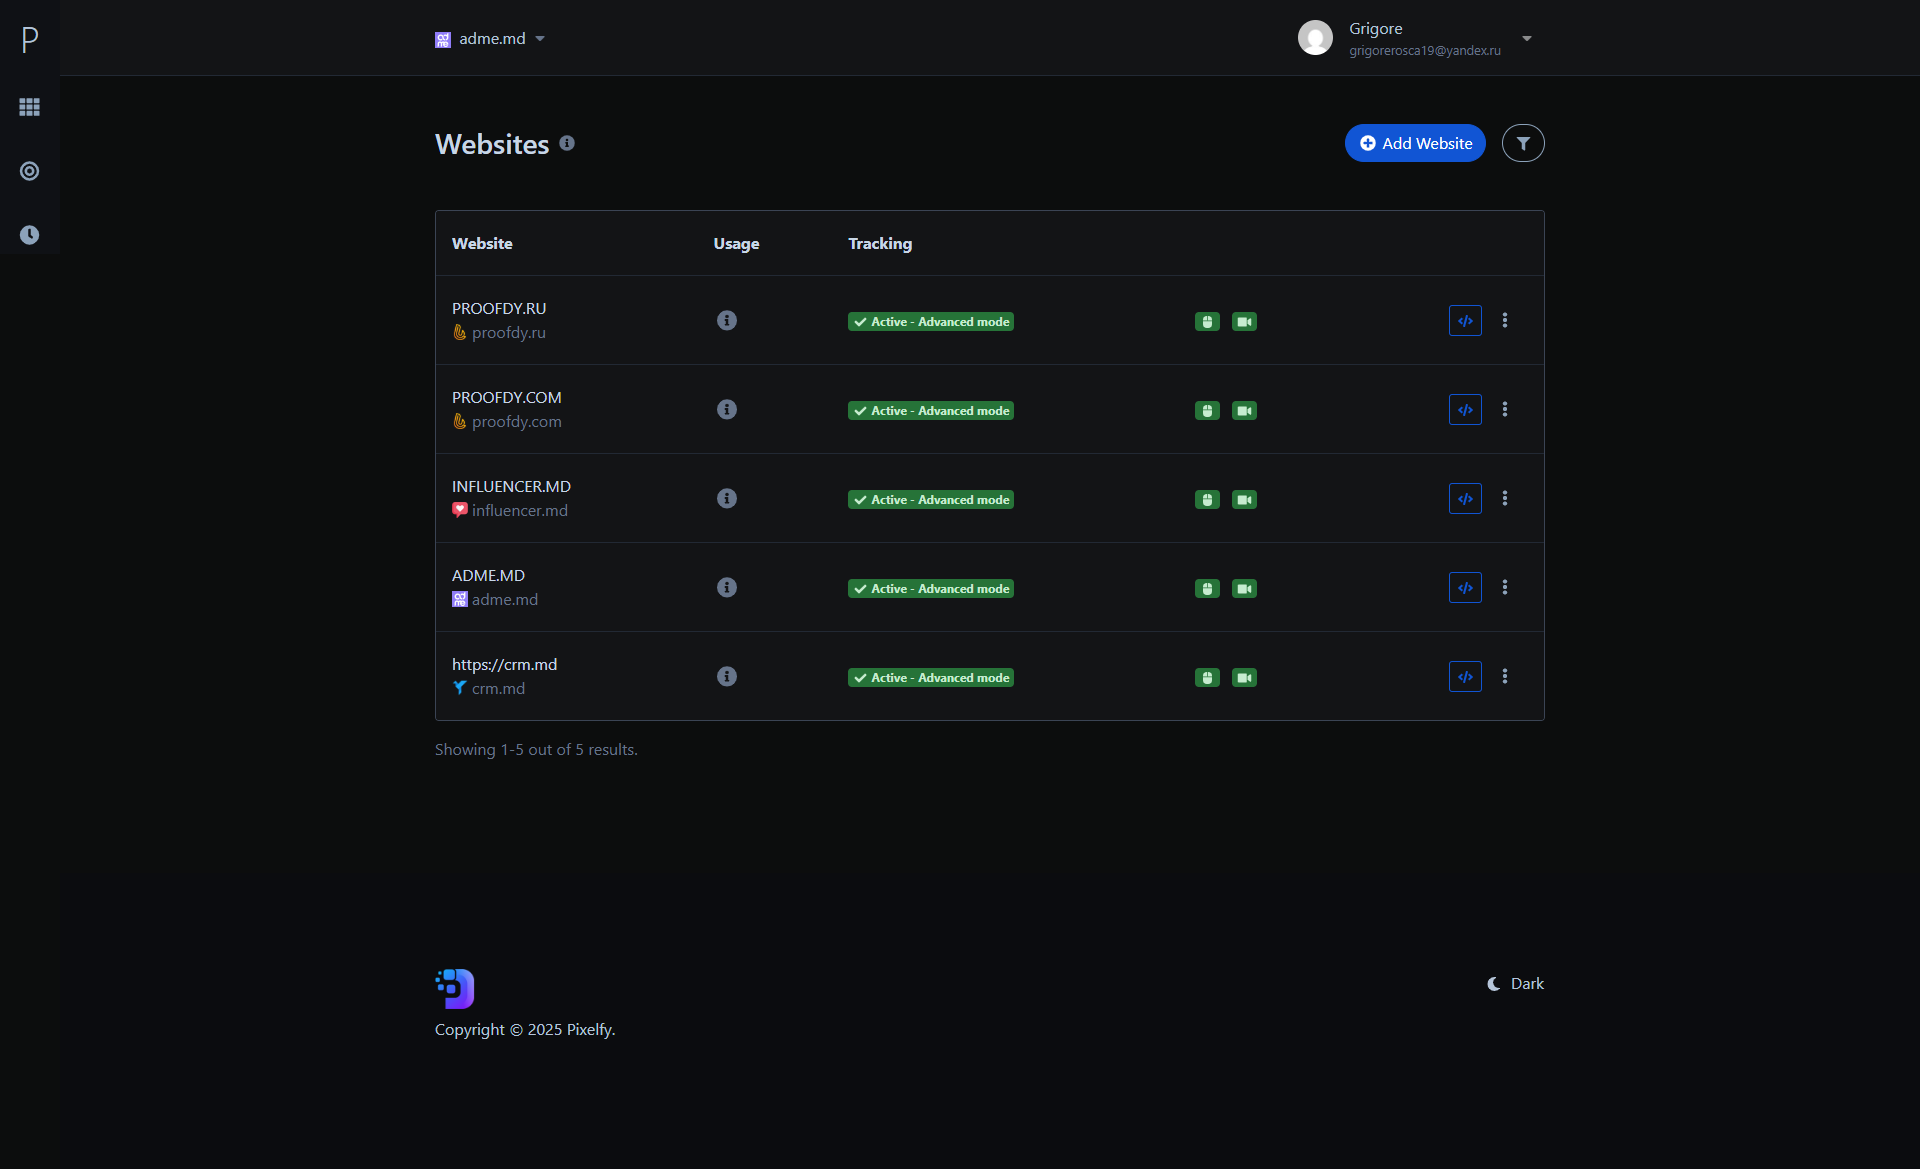The width and height of the screenshot is (1920, 1169).
Task: Show usage info for PROOFDY.COM
Action: point(727,409)
